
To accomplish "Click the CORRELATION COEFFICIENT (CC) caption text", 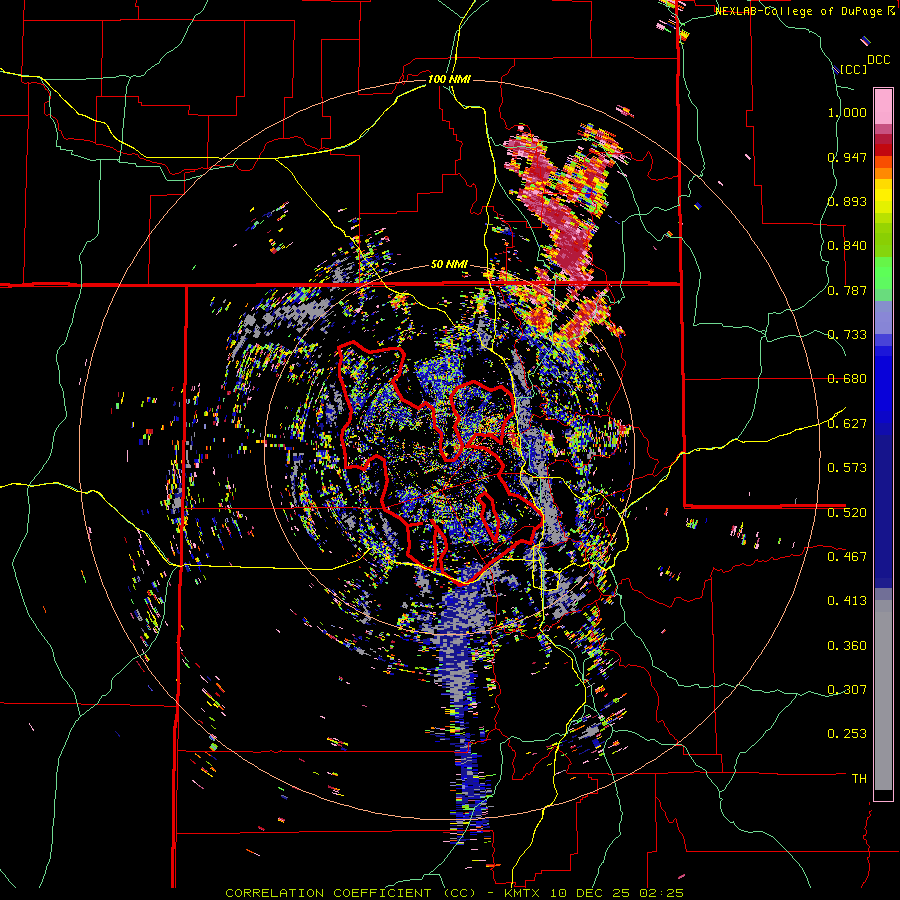I will click(x=351, y=893).
